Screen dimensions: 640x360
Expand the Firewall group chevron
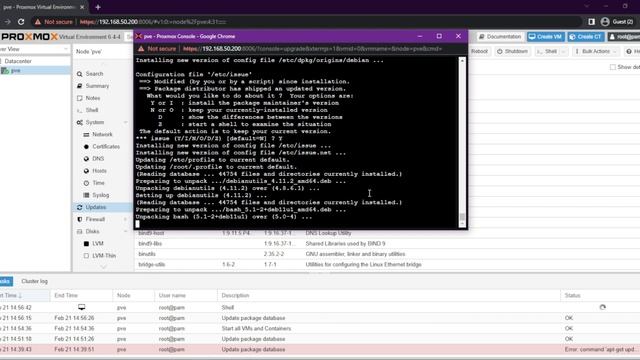point(125,220)
